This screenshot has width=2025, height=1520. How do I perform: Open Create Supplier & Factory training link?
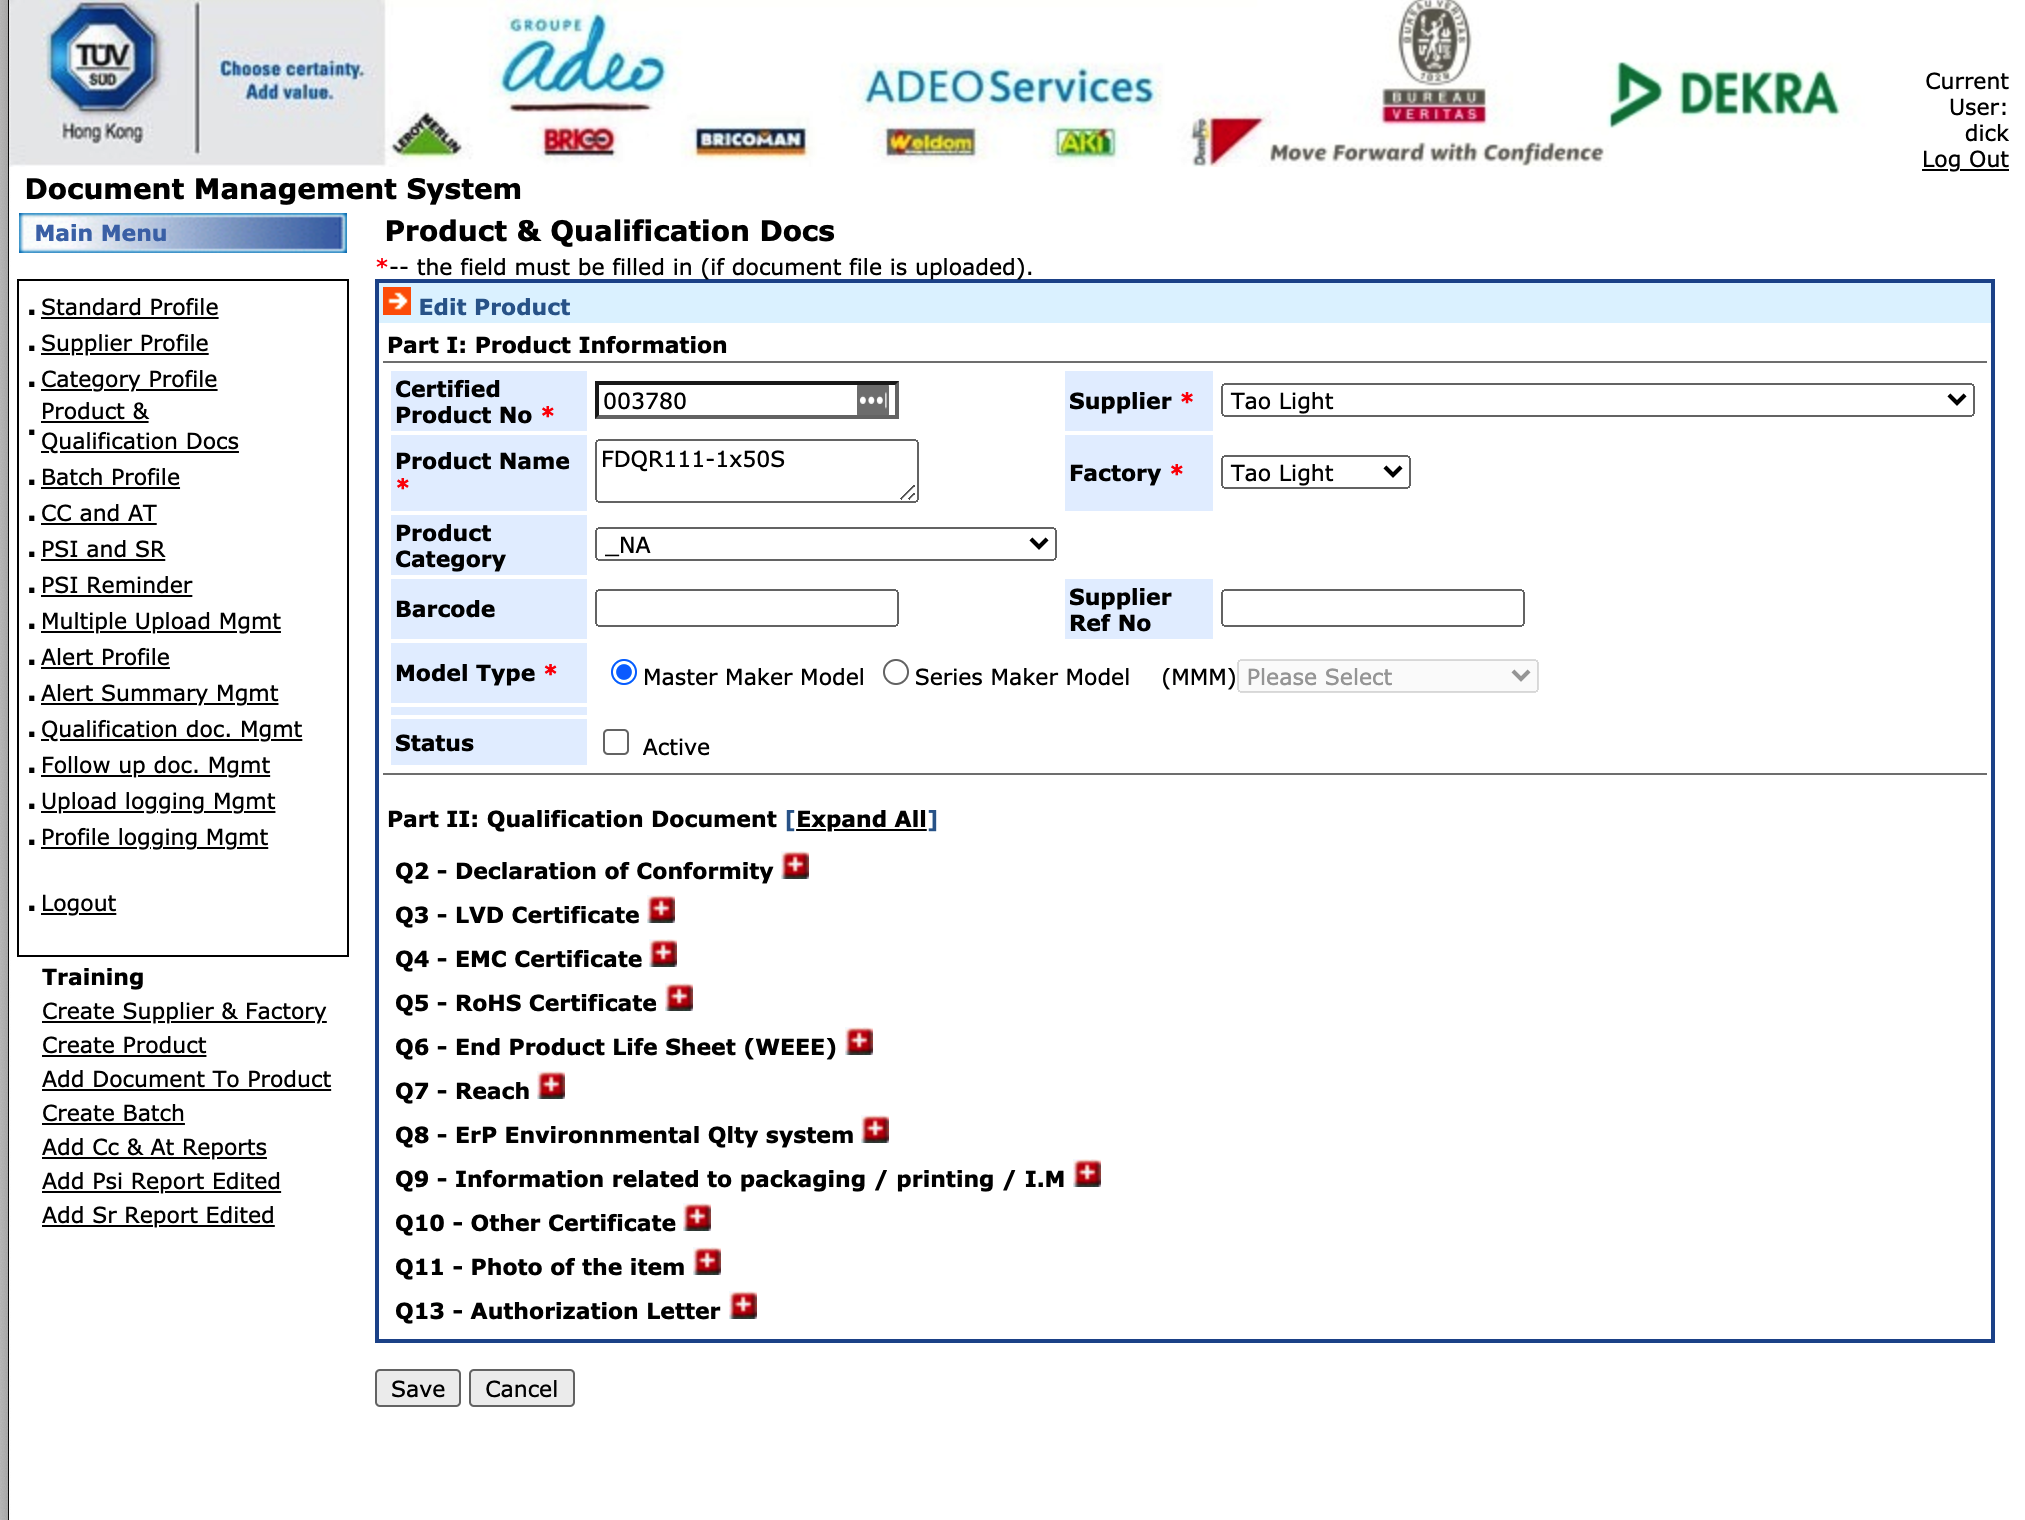point(184,1011)
